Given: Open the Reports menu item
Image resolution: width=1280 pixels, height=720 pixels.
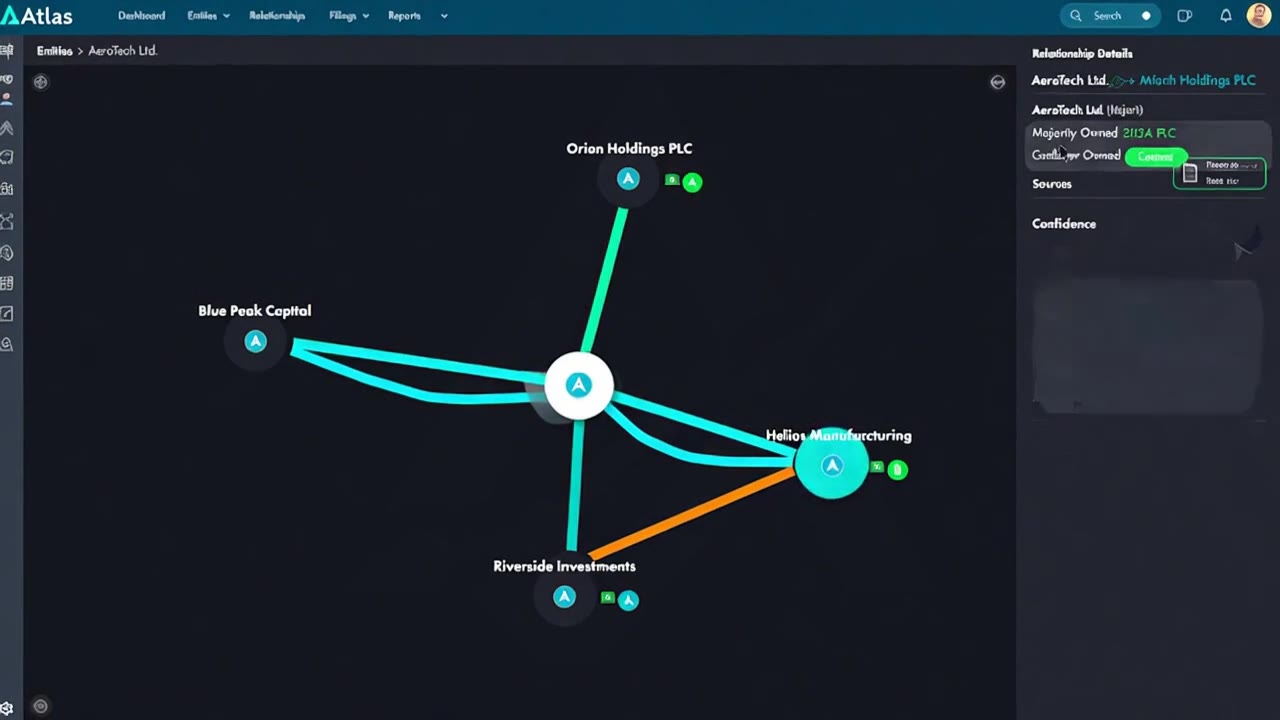Looking at the screenshot, I should pos(404,16).
